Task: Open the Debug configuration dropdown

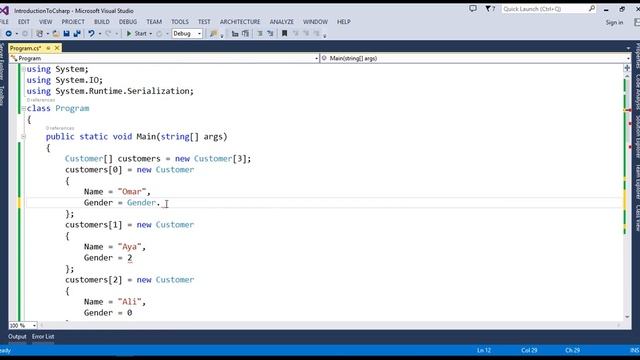Action: (x=187, y=33)
